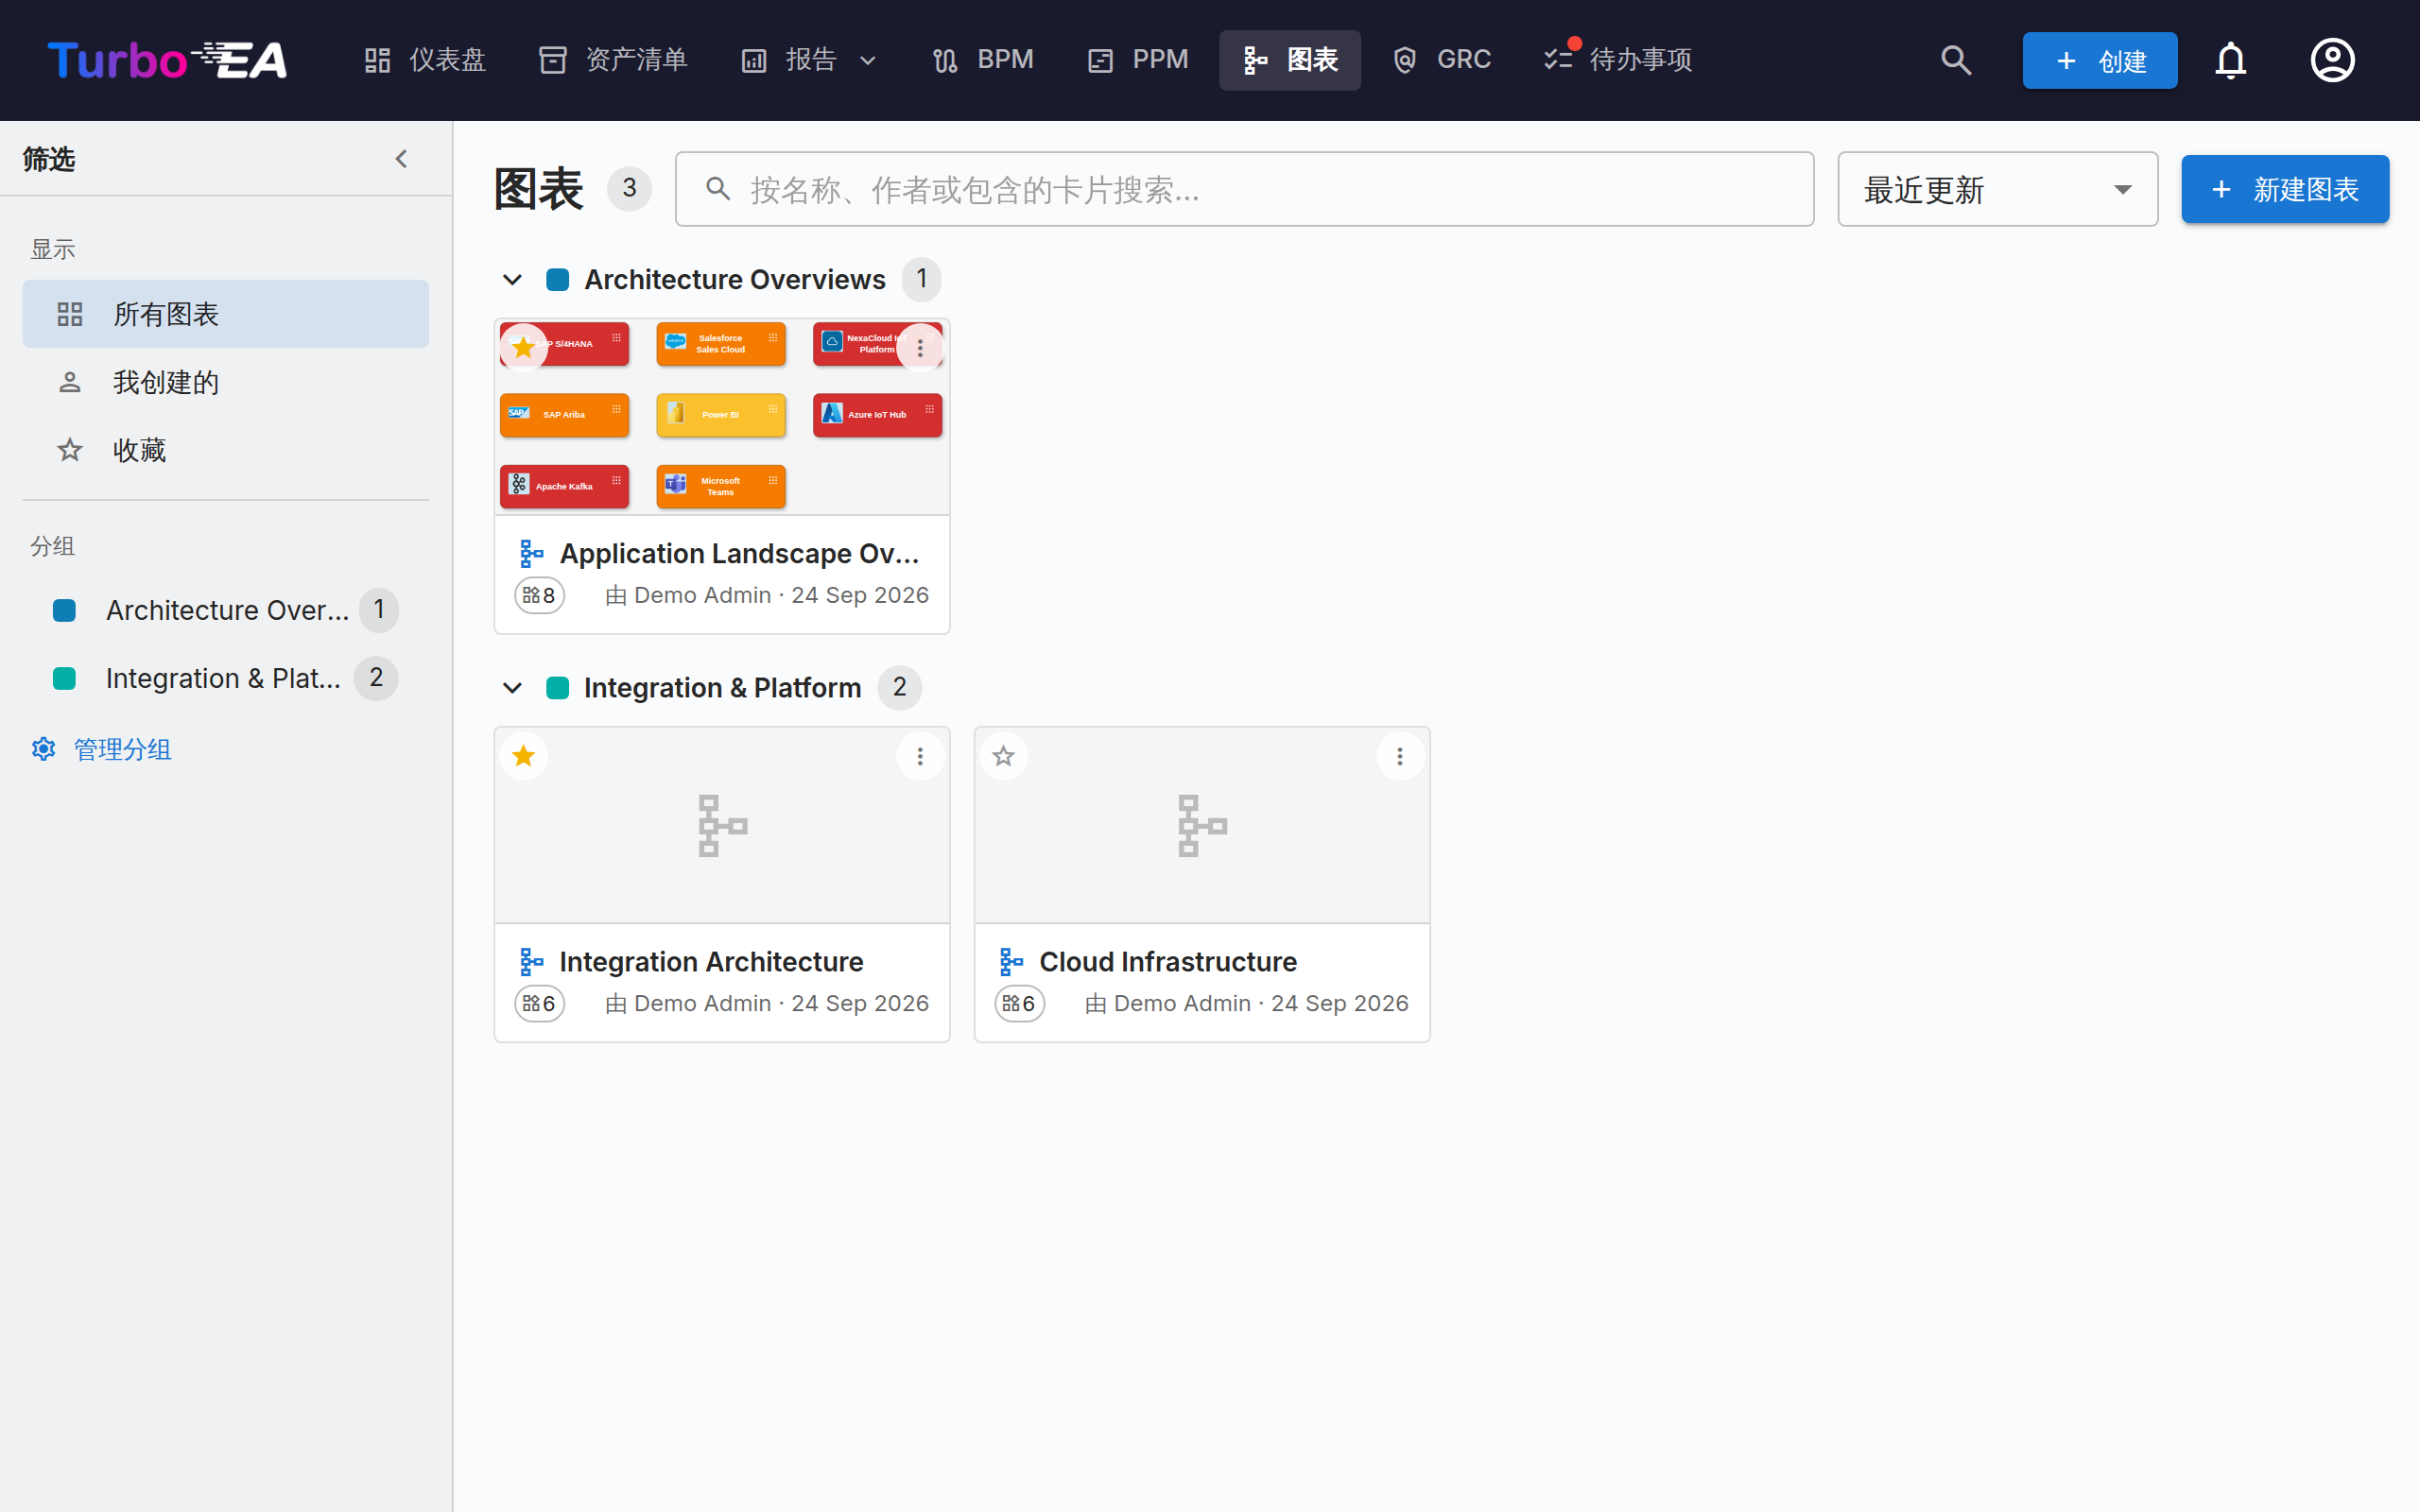Open the Application Landscape preview thumbnail
Image resolution: width=2420 pixels, height=1512 pixels.
click(722, 417)
